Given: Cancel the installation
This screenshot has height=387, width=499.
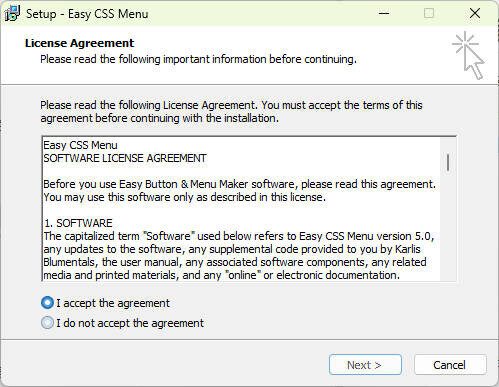Looking at the screenshot, I should tap(450, 365).
